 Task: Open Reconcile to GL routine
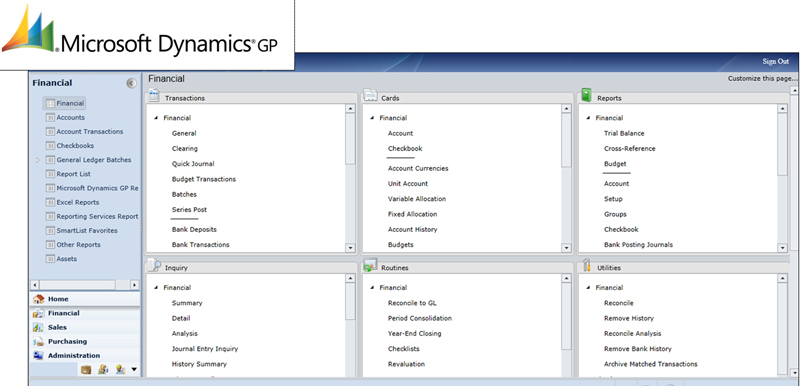(x=412, y=303)
